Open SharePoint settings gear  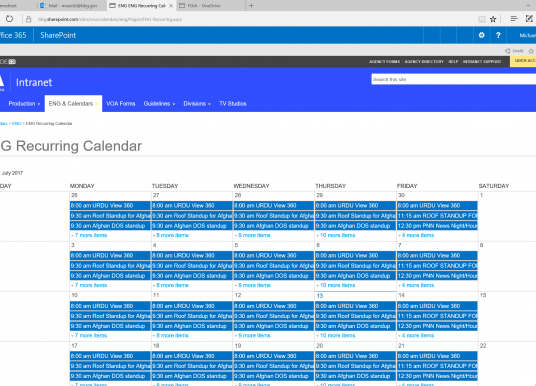(x=482, y=35)
